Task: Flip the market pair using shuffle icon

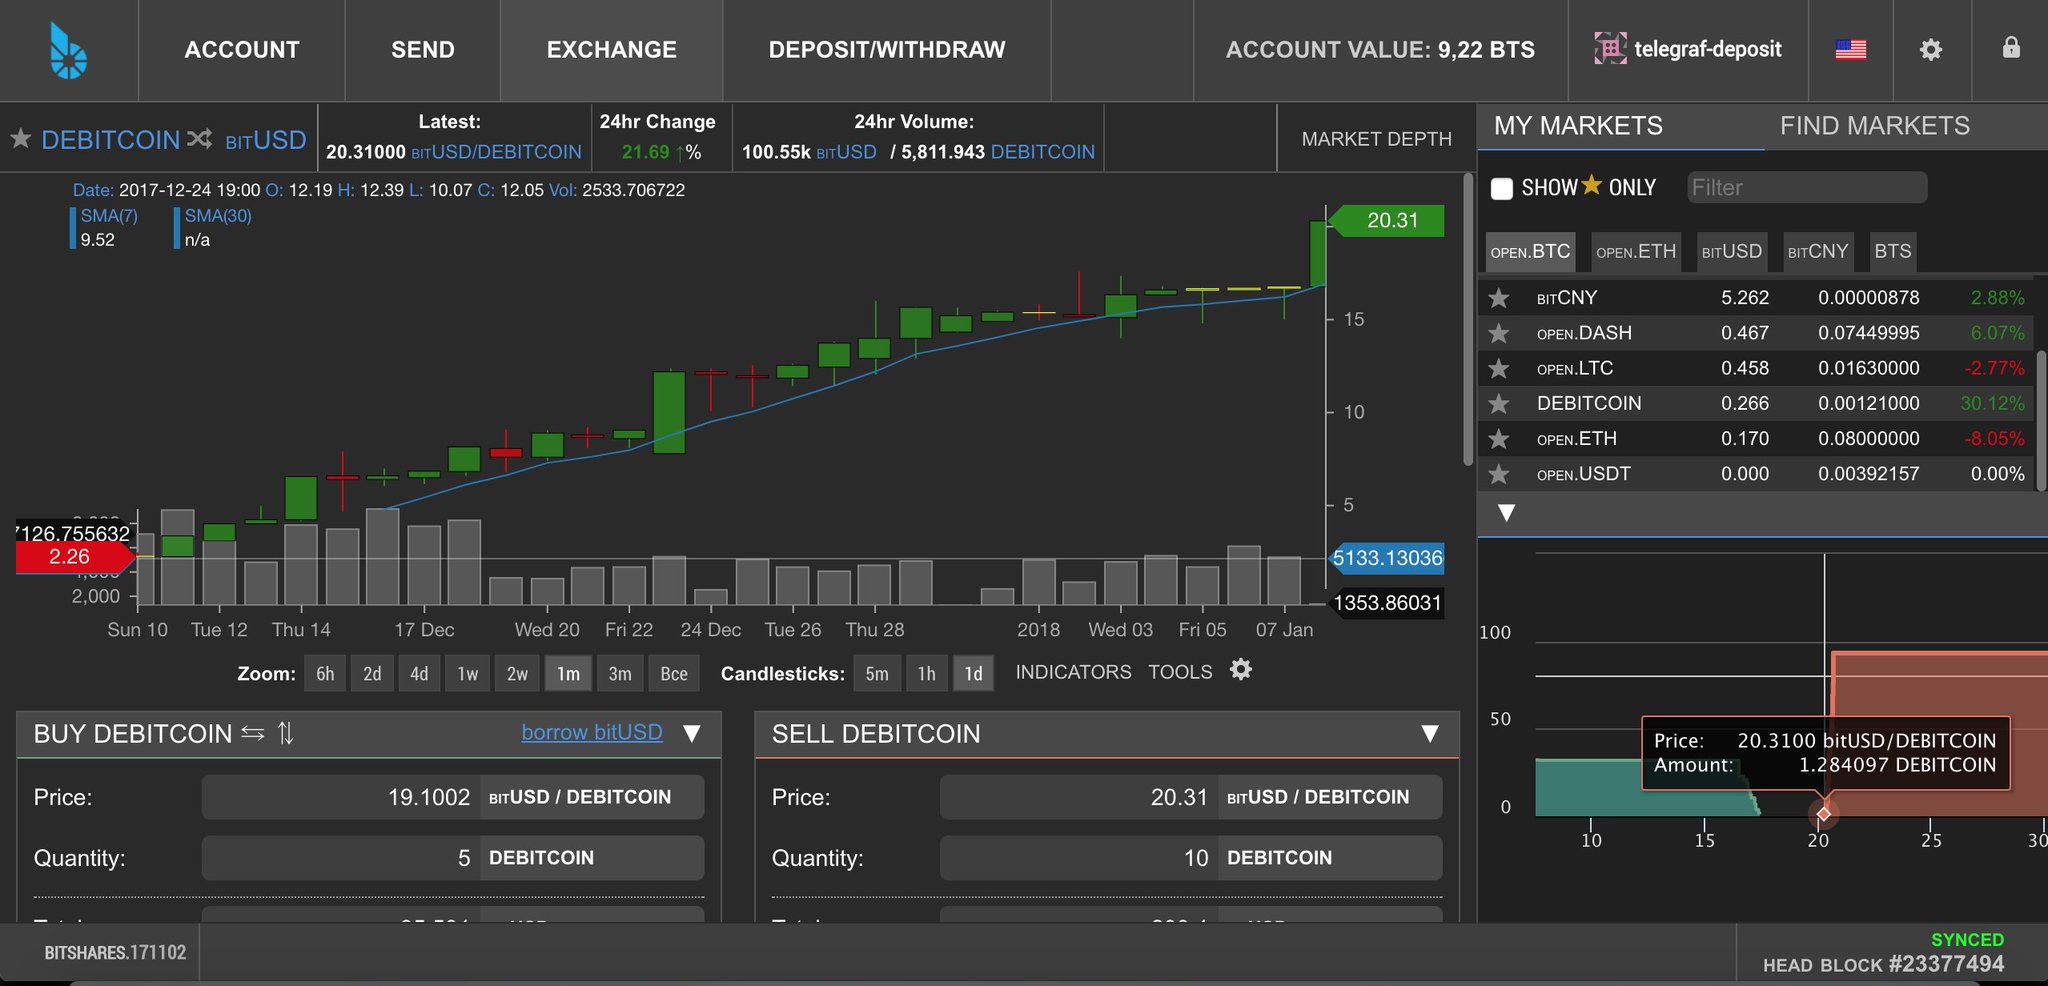Action: 199,138
